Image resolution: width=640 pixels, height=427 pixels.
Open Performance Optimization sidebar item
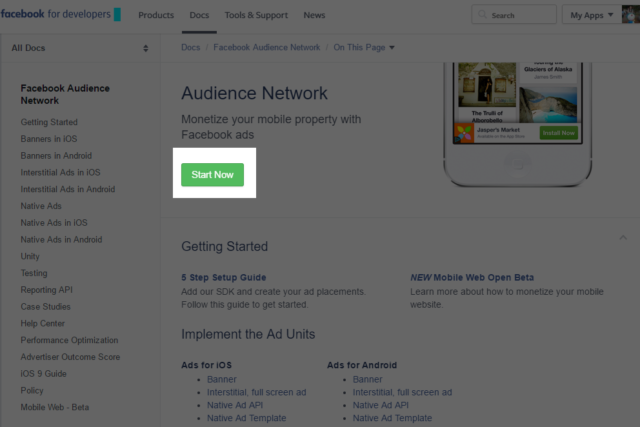[x=69, y=340]
